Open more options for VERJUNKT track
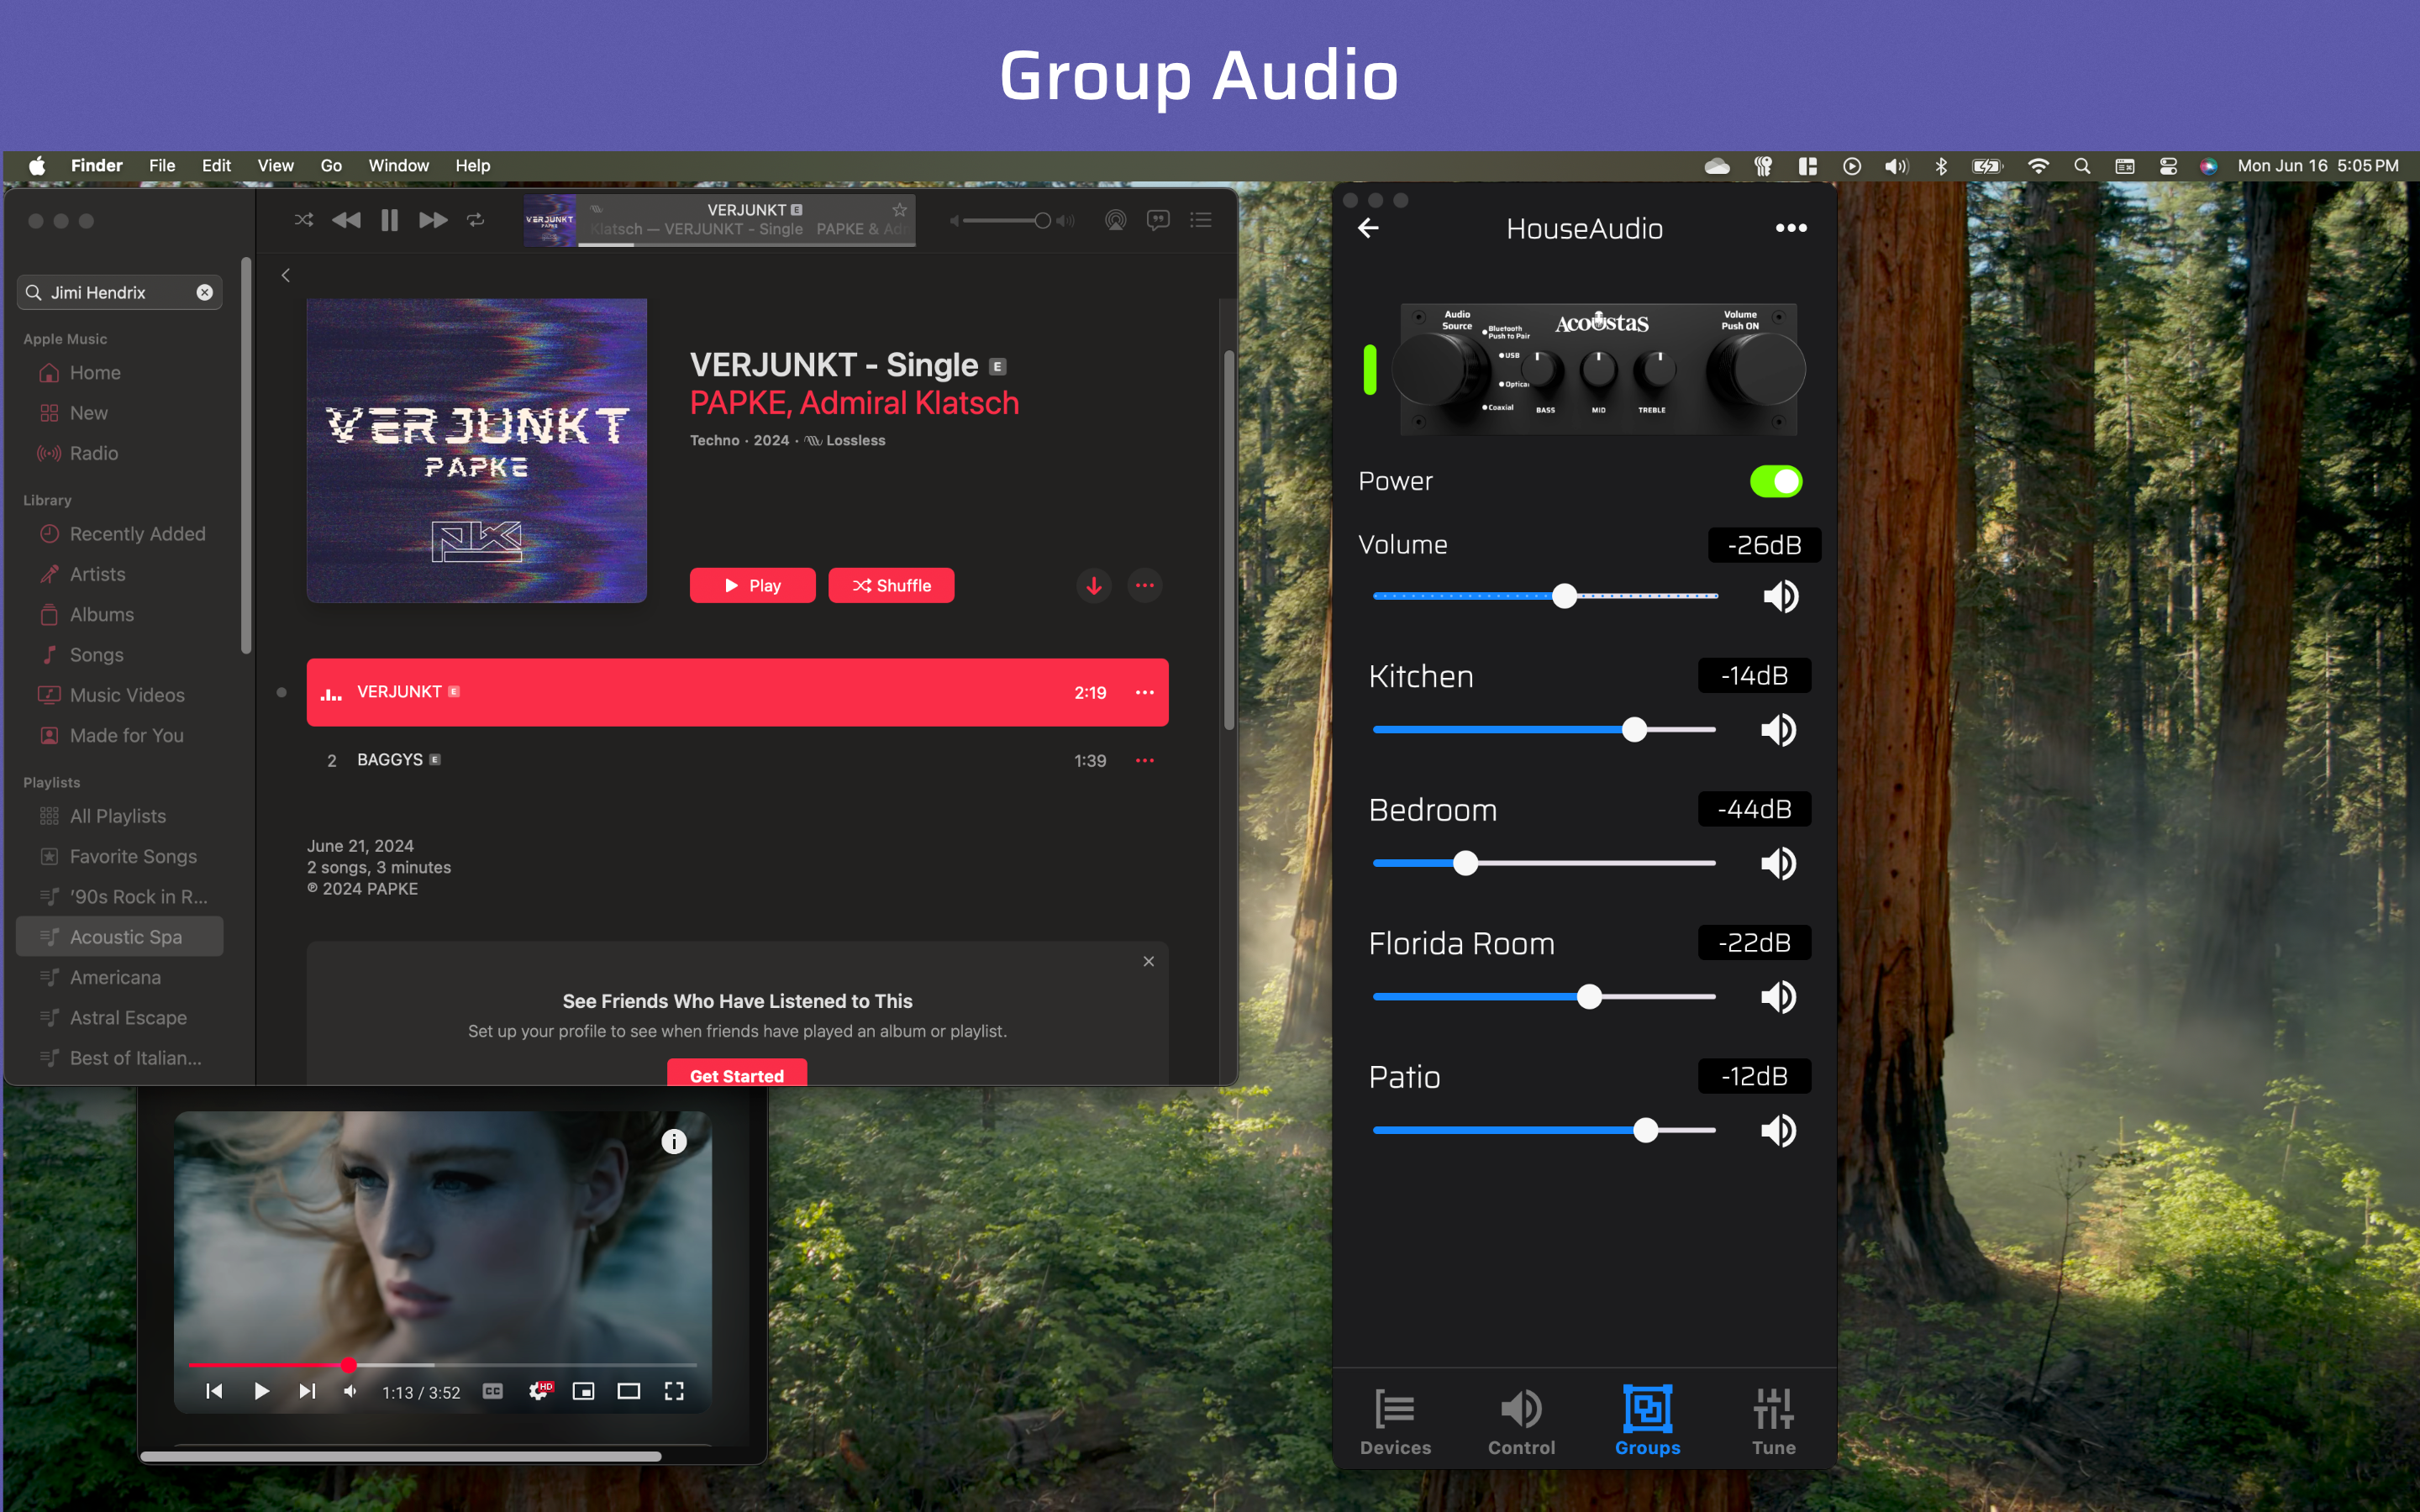This screenshot has height=1512, width=2420. coord(1144,692)
